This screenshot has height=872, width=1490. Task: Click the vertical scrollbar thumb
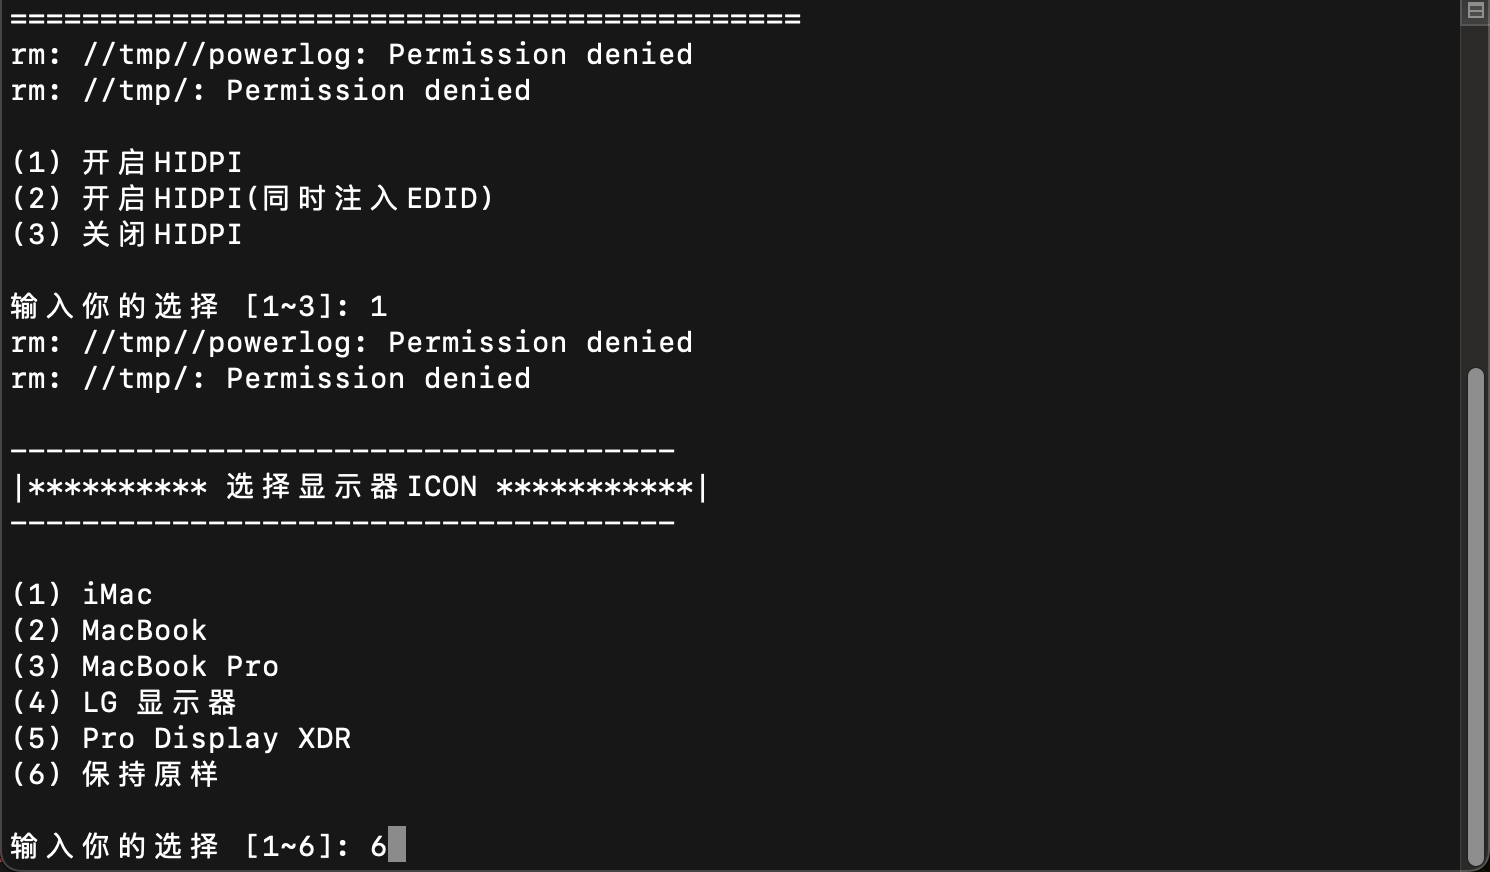point(1476,618)
